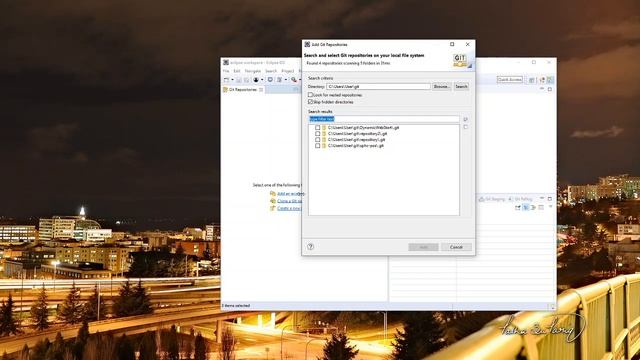Open the Project menu in Eclipse
The image size is (640, 360).
pyautogui.click(x=288, y=71)
